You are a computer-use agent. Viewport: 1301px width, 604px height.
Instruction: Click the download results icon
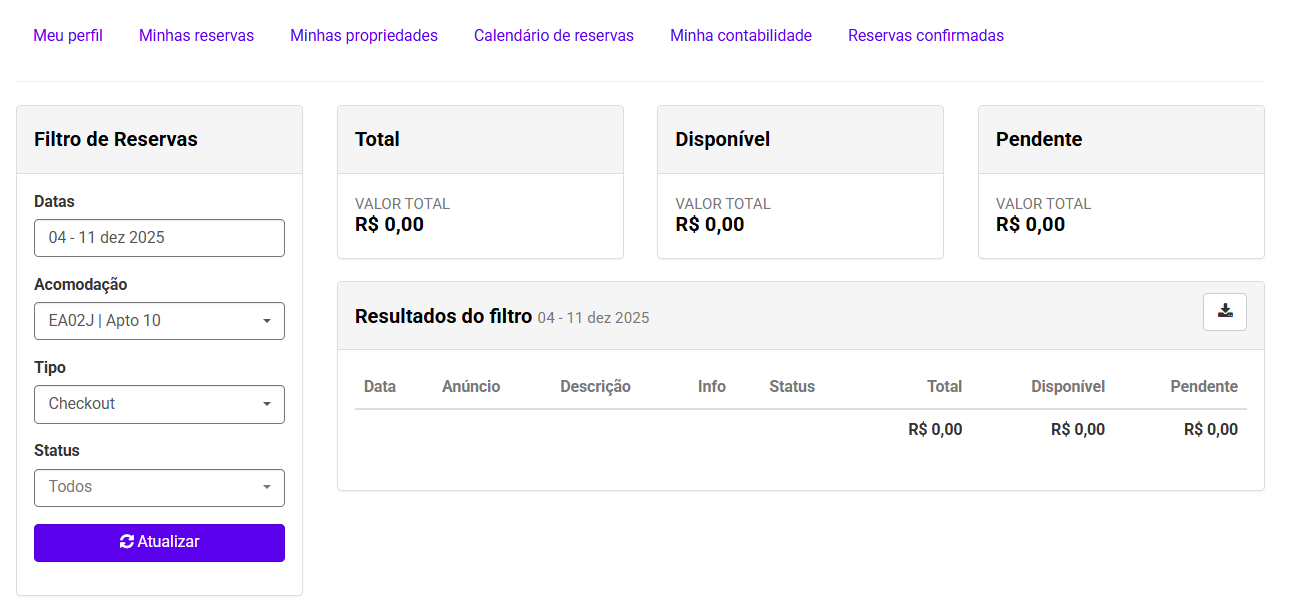pos(1224,311)
